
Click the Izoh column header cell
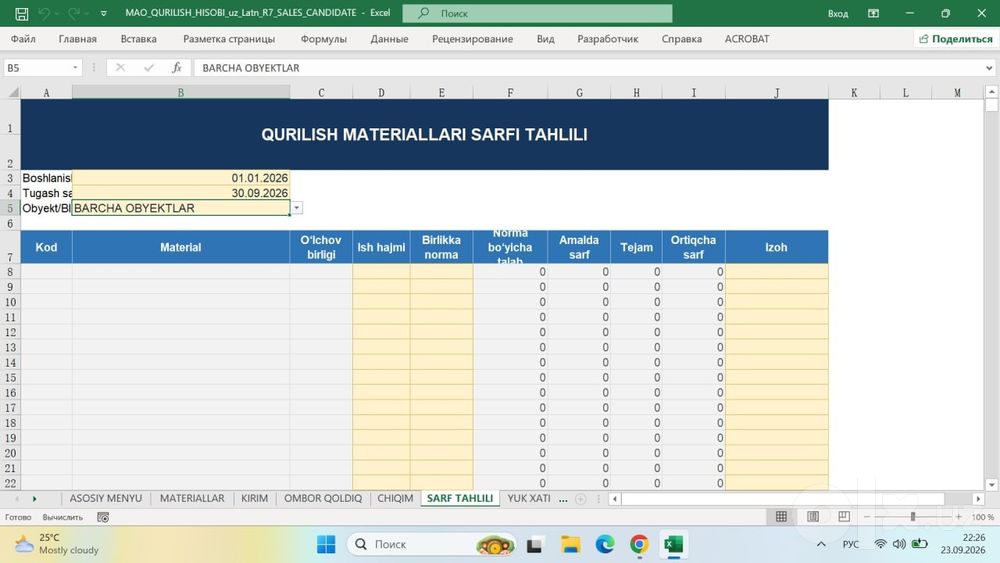pos(777,247)
